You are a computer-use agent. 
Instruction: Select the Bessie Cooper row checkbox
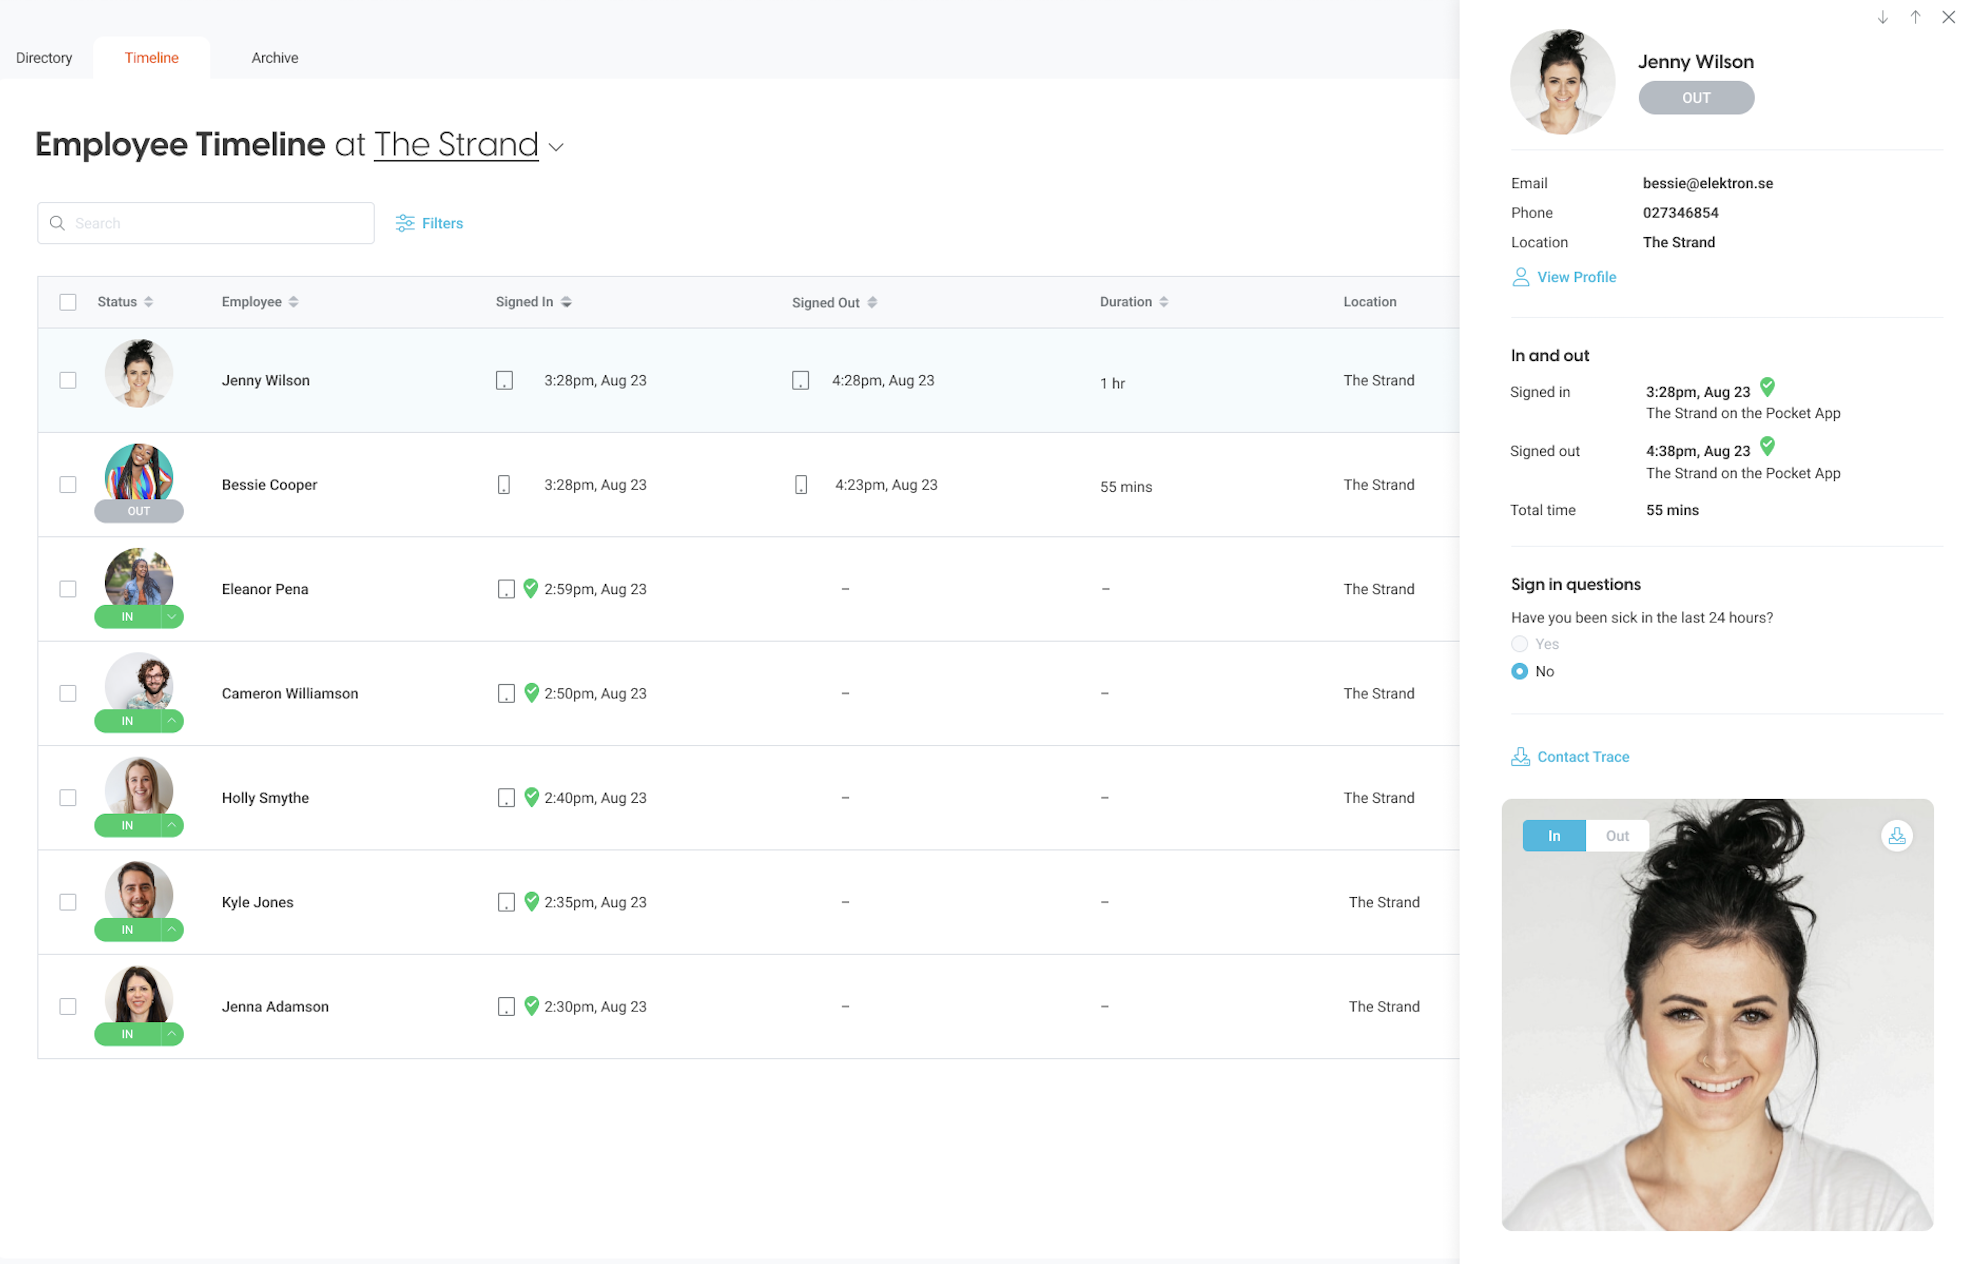point(68,485)
